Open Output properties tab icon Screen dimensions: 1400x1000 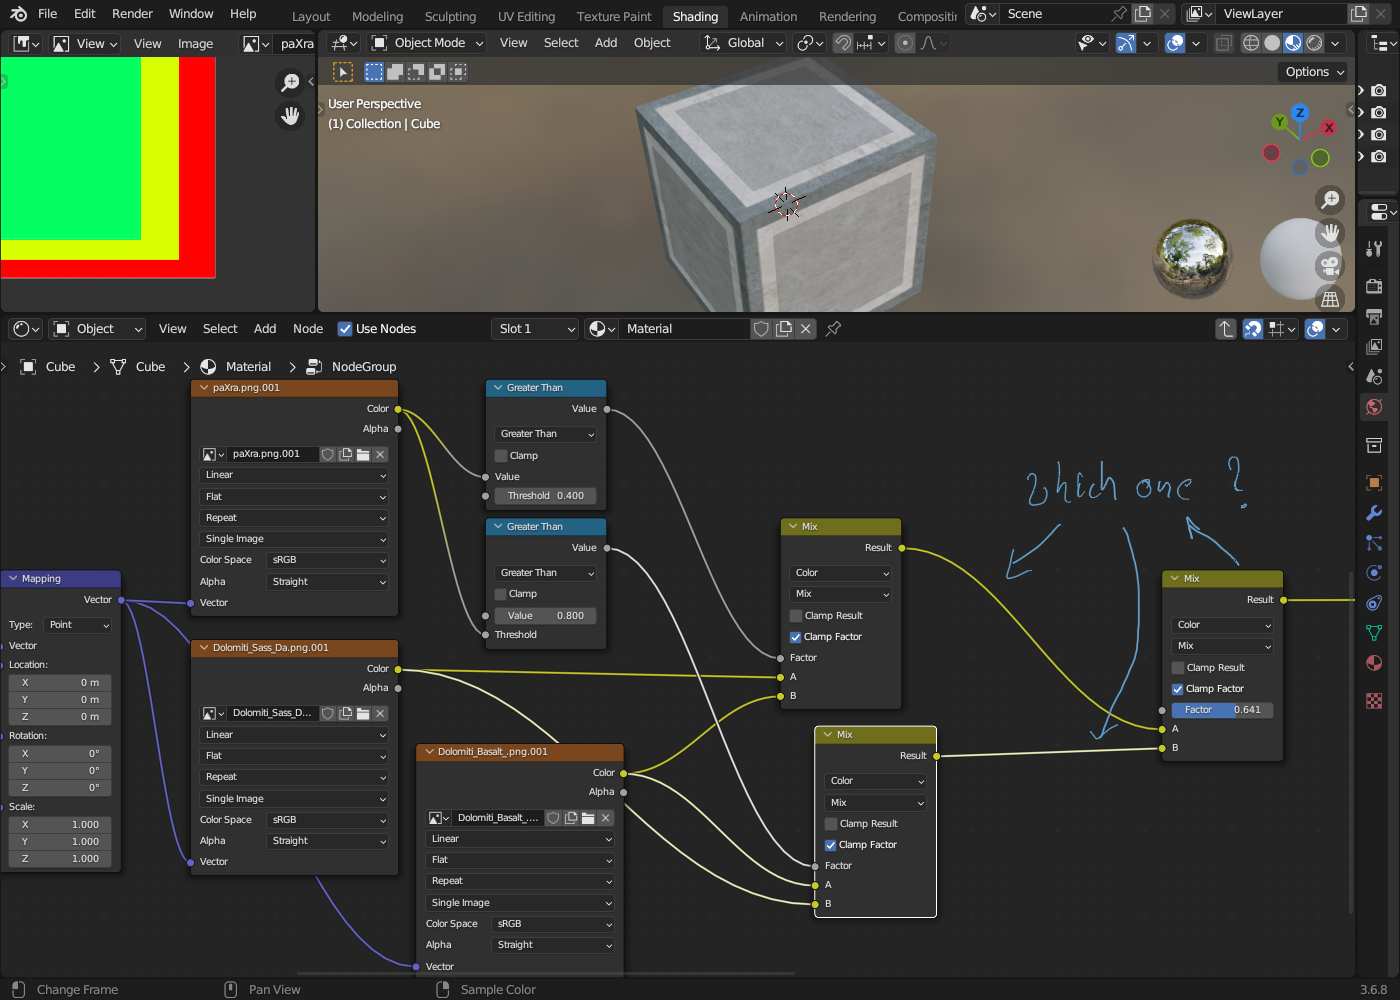pyautogui.click(x=1374, y=316)
